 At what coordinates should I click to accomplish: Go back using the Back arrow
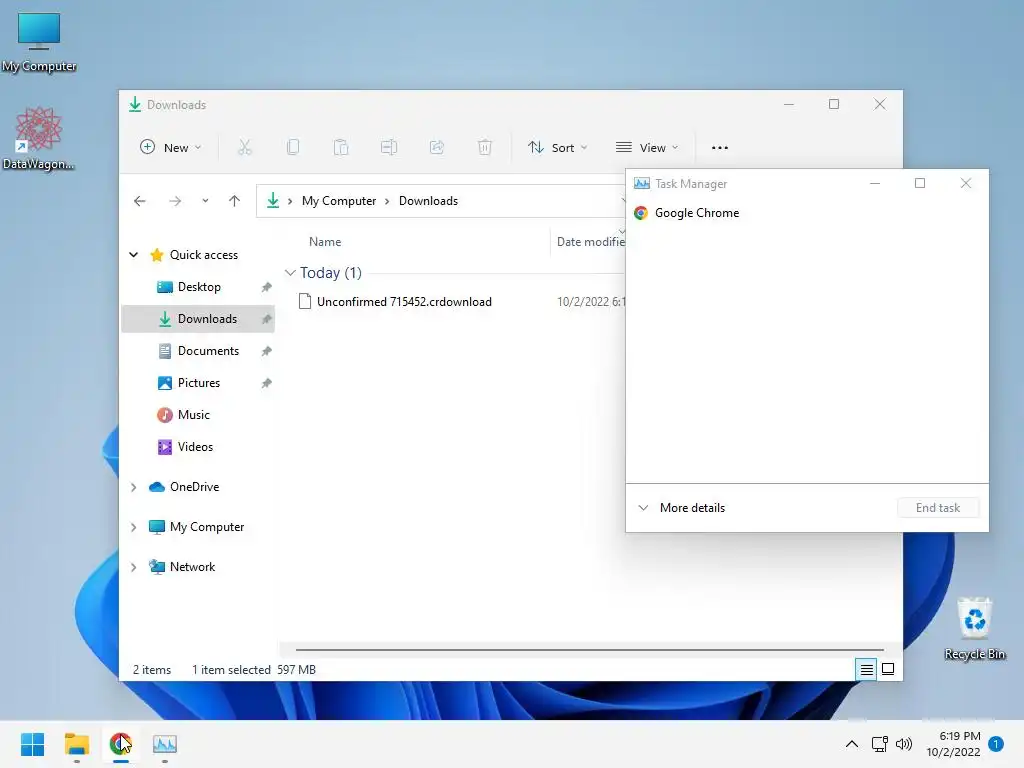click(140, 201)
